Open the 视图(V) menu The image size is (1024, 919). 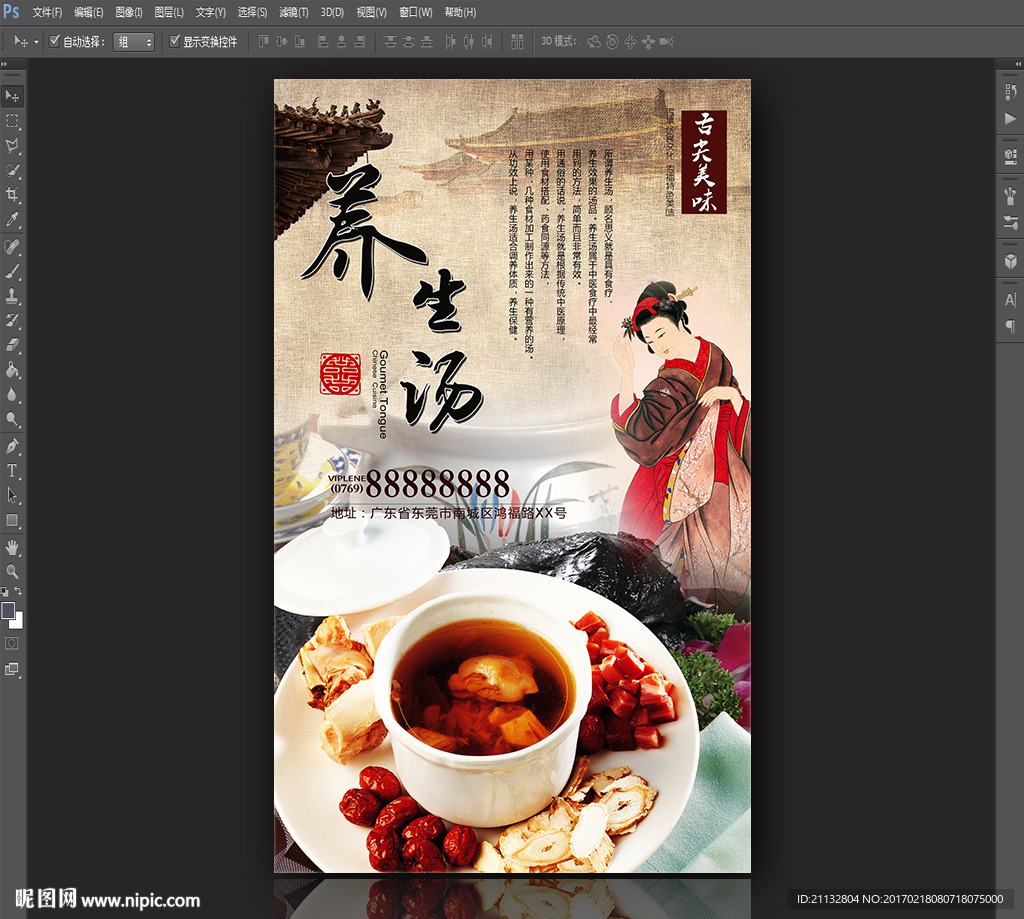[x=371, y=12]
